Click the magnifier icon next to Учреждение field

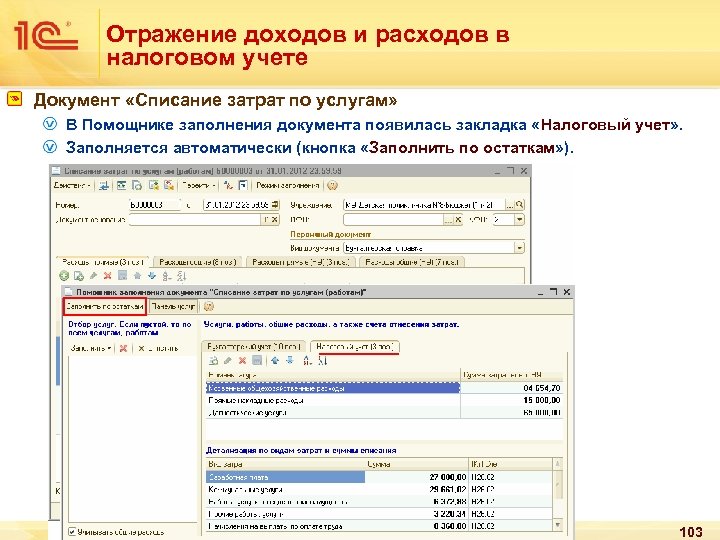pyautogui.click(x=519, y=205)
